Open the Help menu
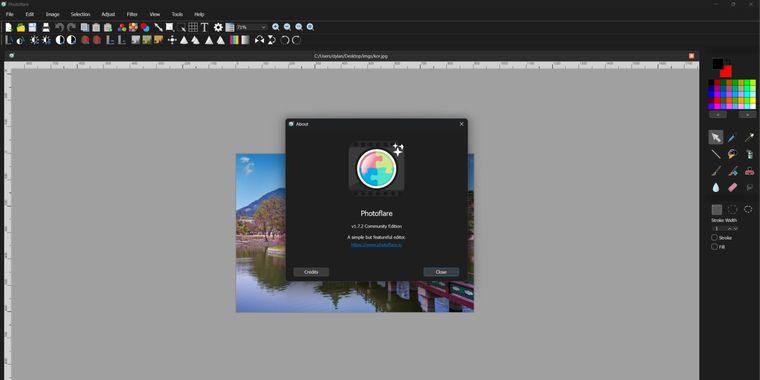The width and height of the screenshot is (760, 380). pos(199,15)
